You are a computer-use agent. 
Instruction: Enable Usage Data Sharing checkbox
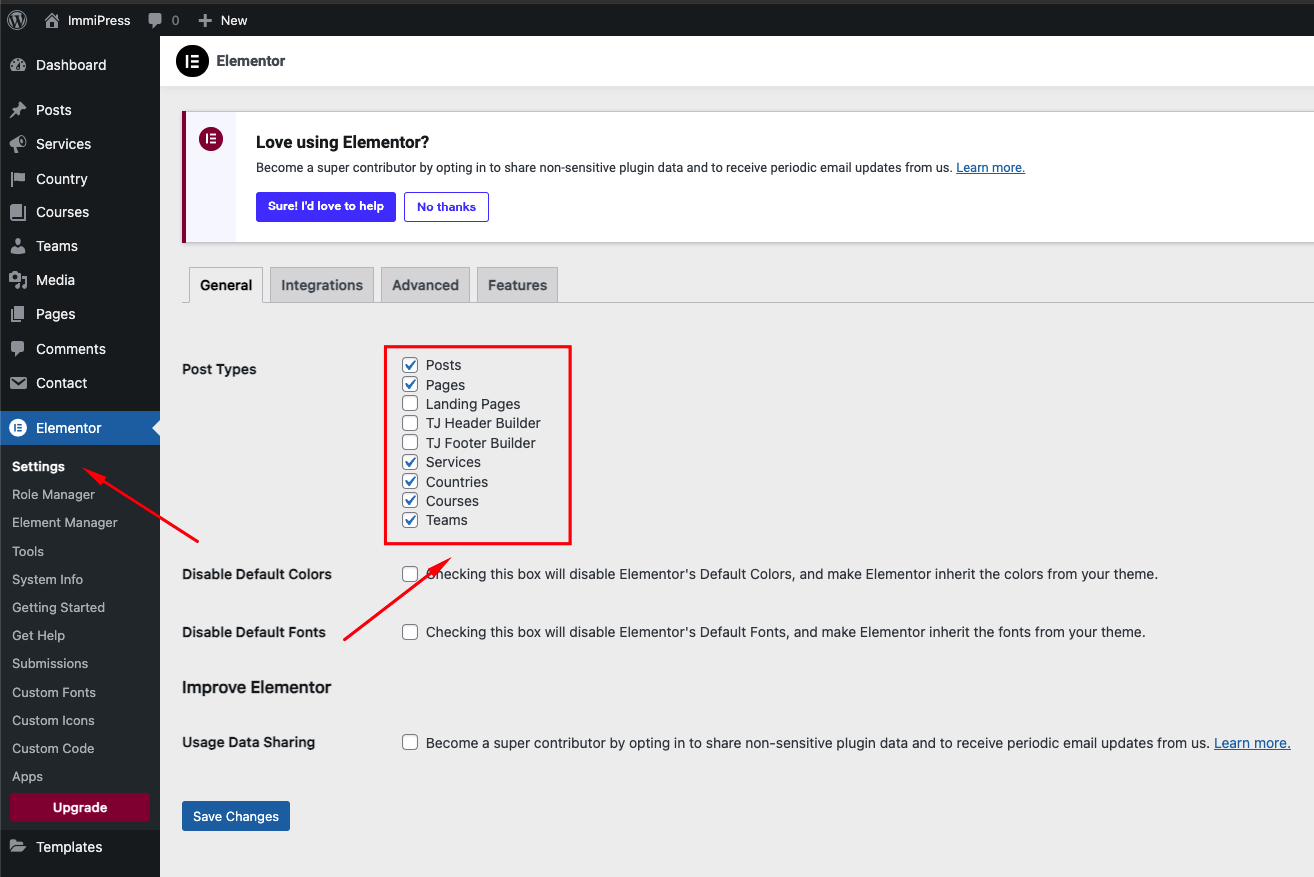click(x=410, y=742)
